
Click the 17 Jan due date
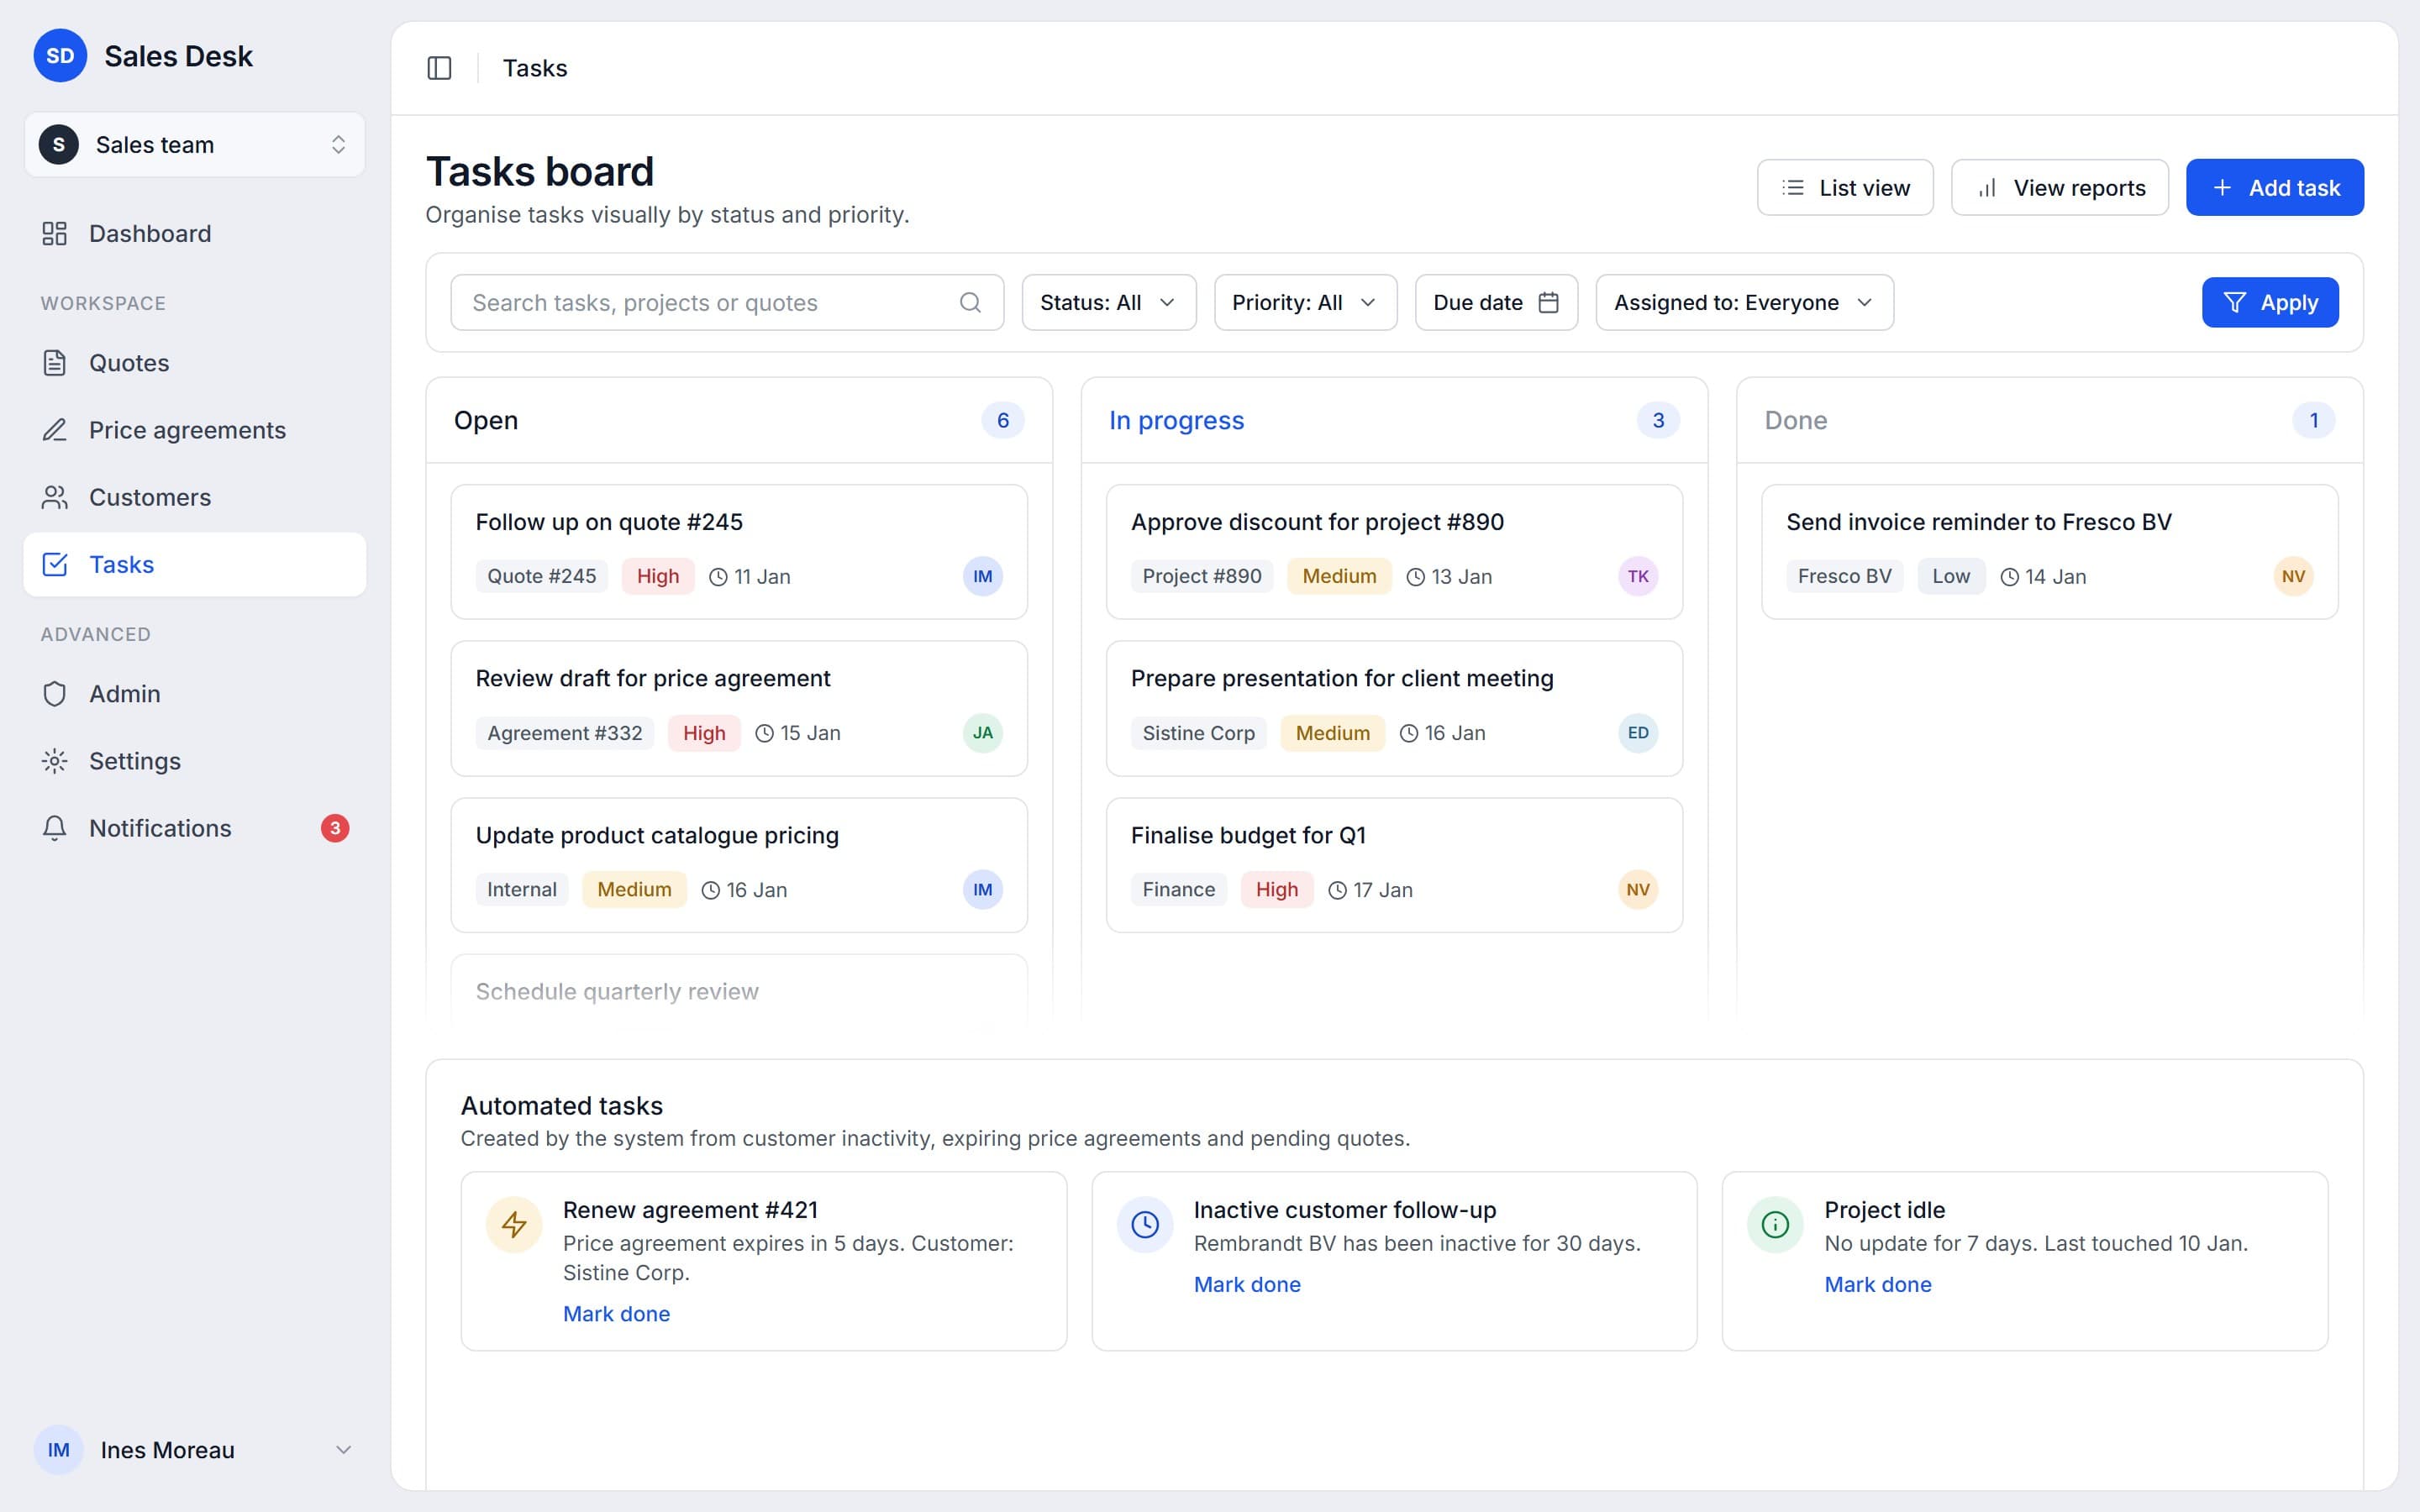click(1370, 890)
